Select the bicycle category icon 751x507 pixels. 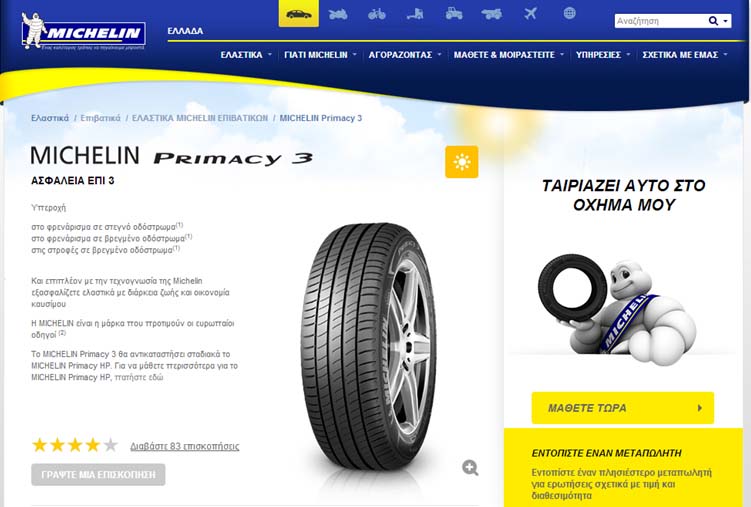click(x=376, y=14)
